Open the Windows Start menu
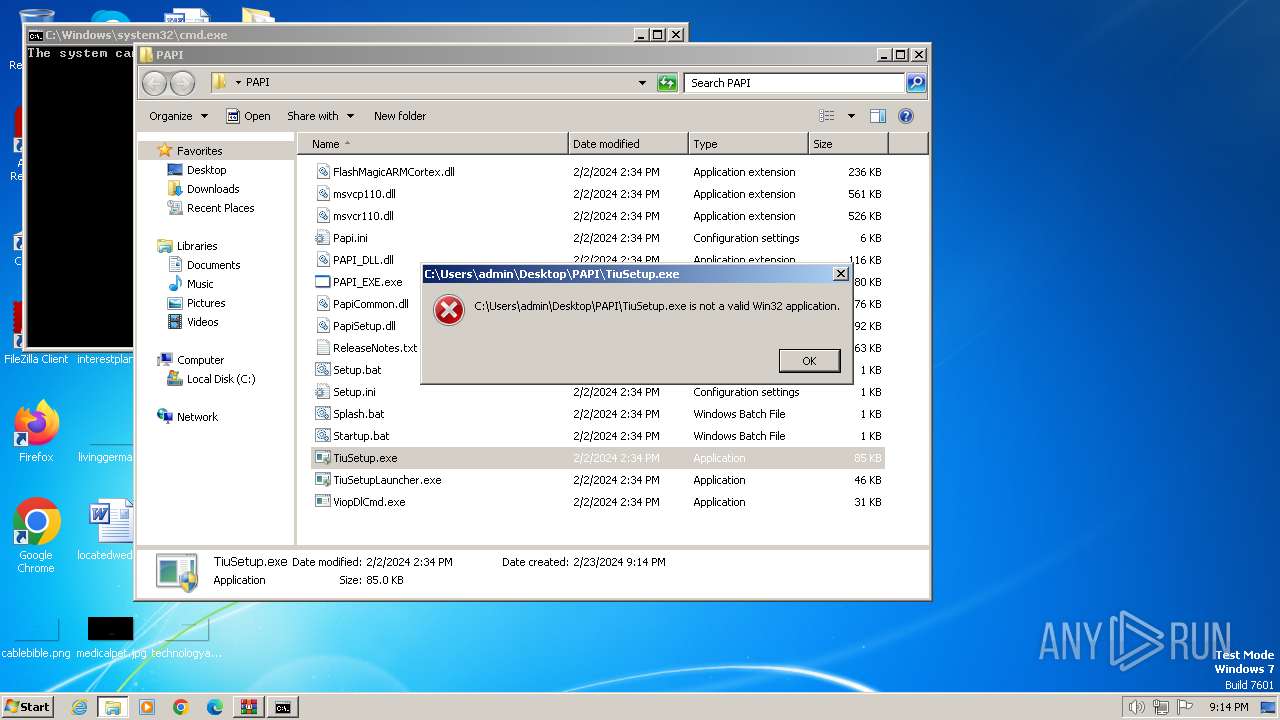 [27, 706]
